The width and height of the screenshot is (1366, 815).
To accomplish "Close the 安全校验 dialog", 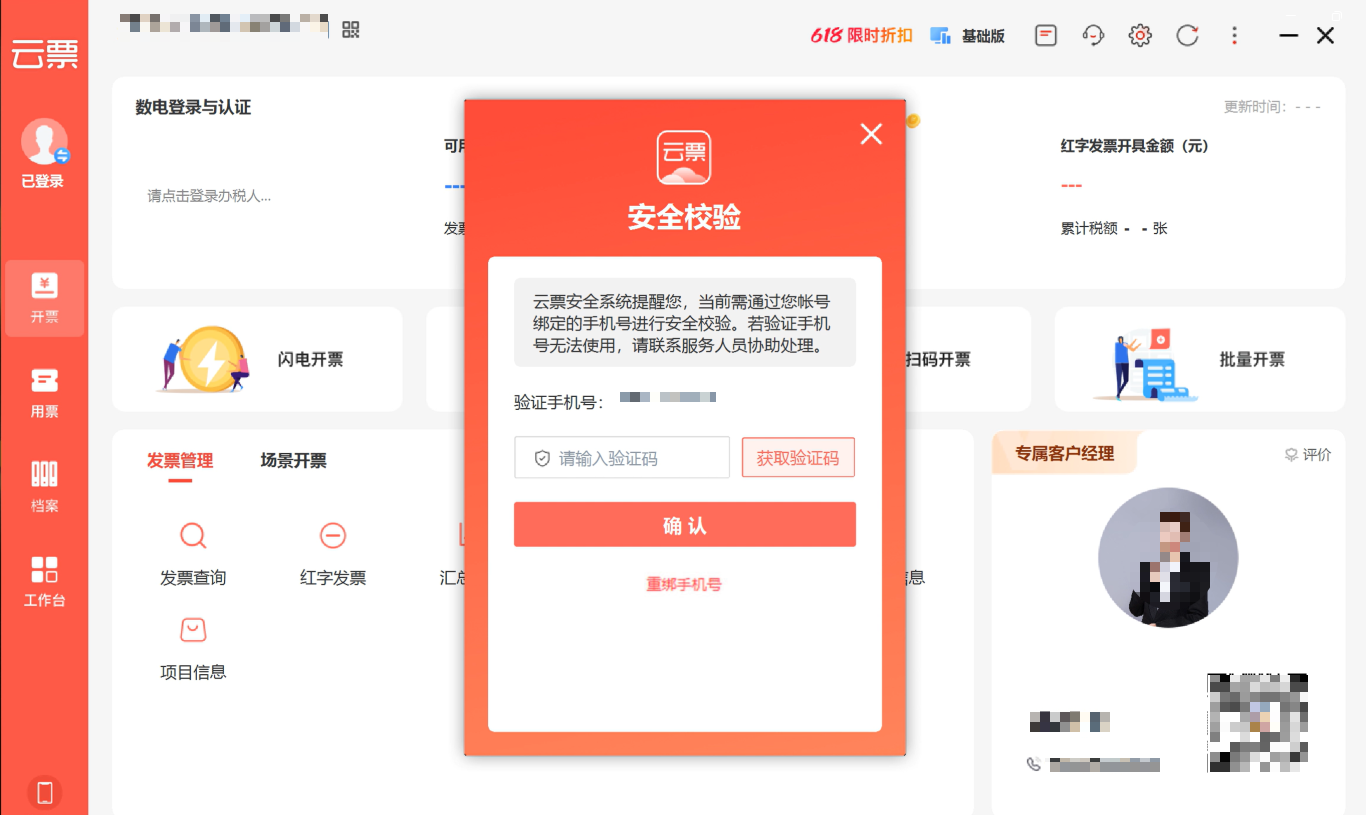I will coord(871,134).
